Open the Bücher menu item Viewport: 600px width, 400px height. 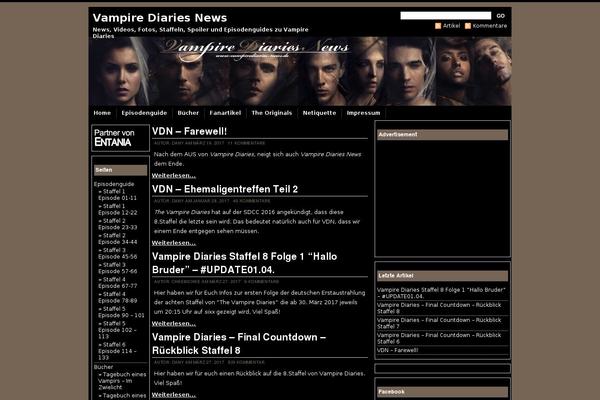tap(188, 113)
